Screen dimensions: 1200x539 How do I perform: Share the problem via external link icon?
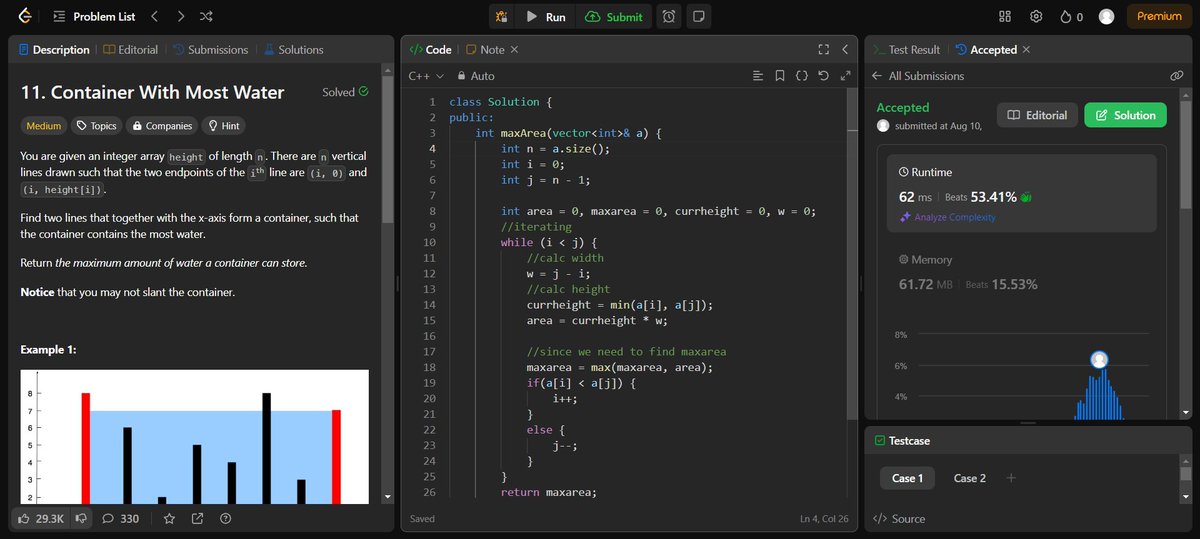click(197, 518)
